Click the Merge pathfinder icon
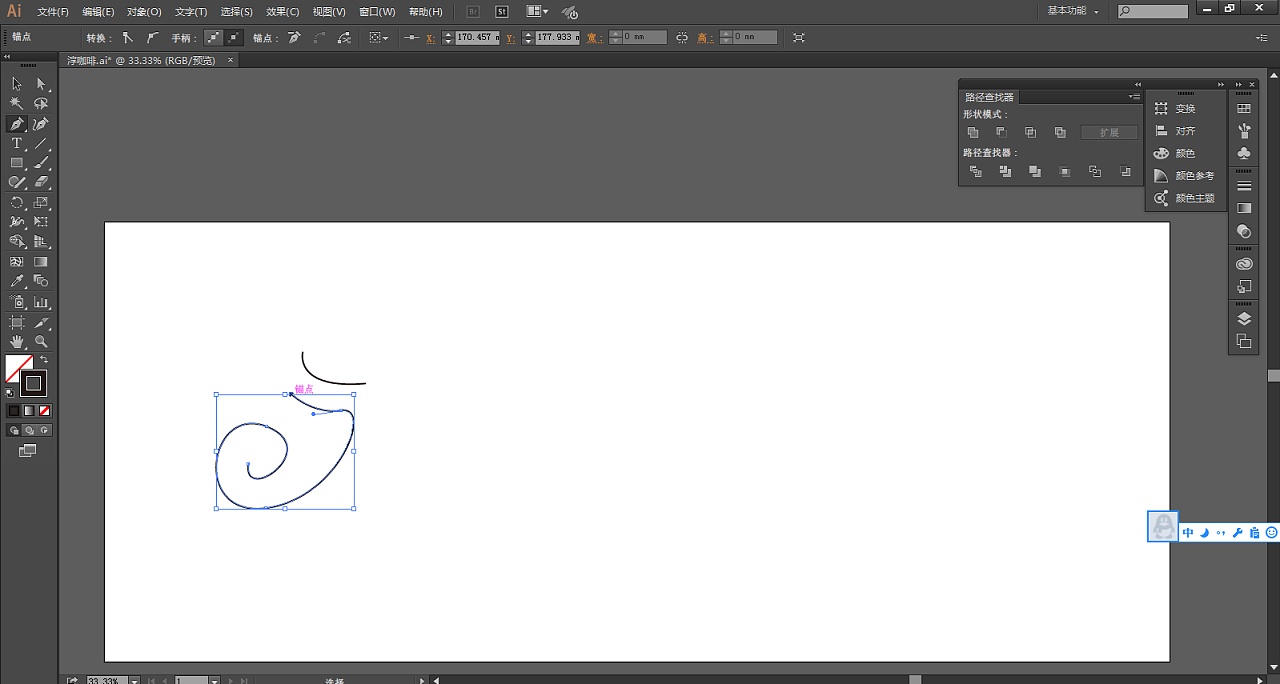The height and width of the screenshot is (684, 1280). coord(1035,172)
